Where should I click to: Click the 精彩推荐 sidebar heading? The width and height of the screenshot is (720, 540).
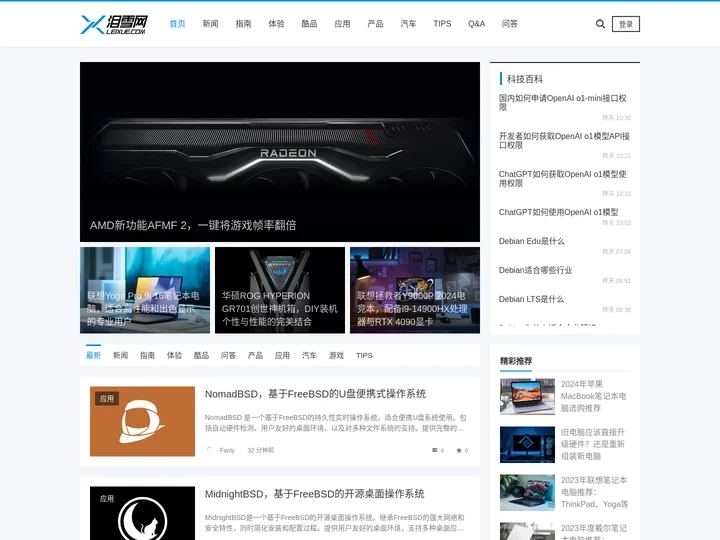516,361
